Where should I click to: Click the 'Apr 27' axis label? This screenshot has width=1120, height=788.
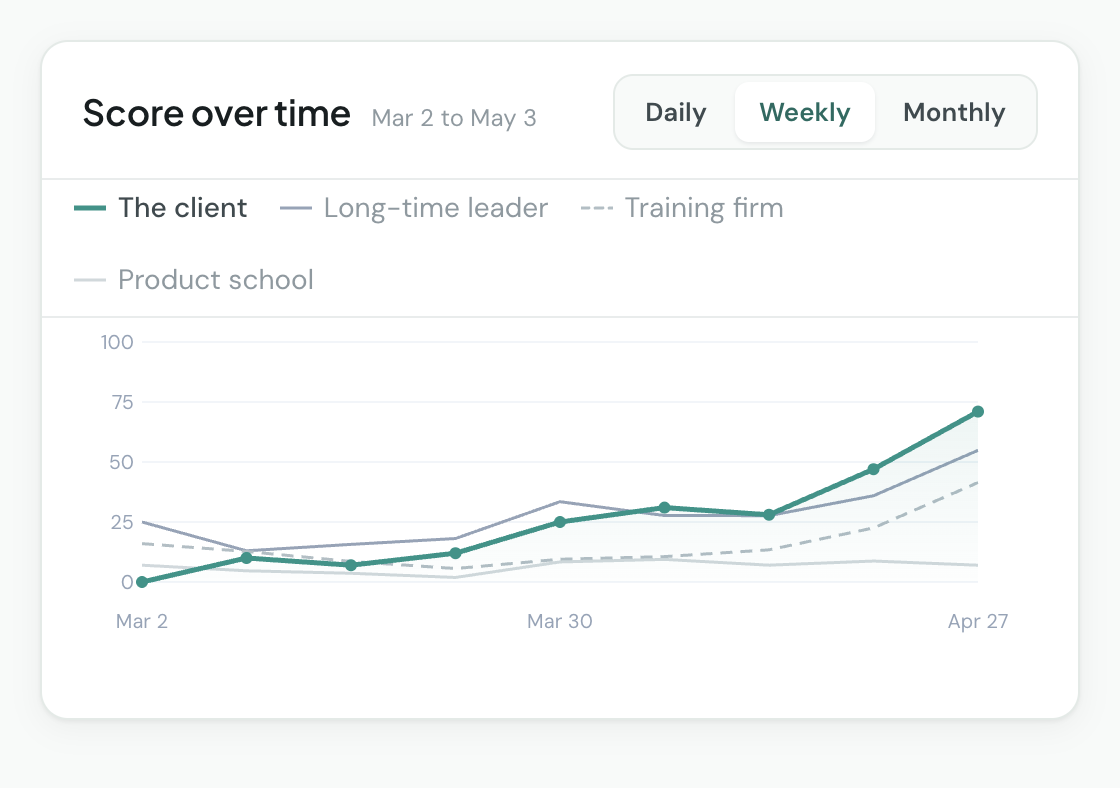(x=978, y=621)
